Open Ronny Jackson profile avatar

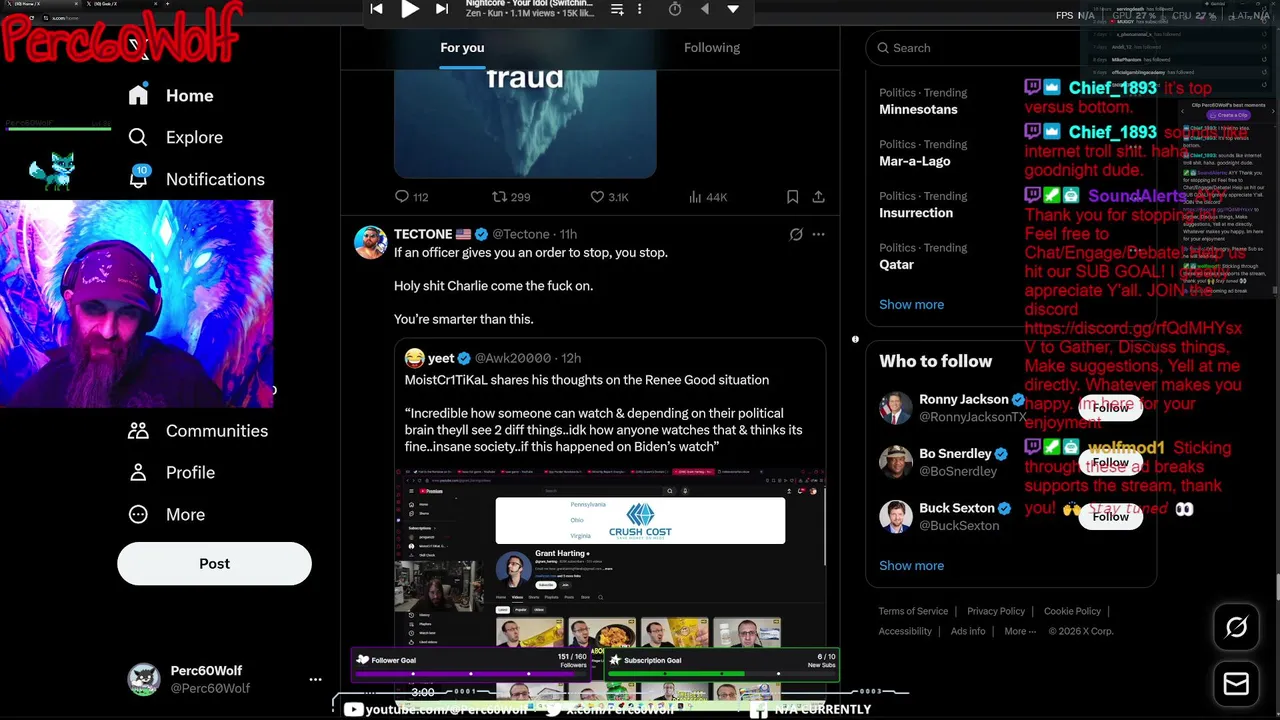pyautogui.click(x=896, y=407)
